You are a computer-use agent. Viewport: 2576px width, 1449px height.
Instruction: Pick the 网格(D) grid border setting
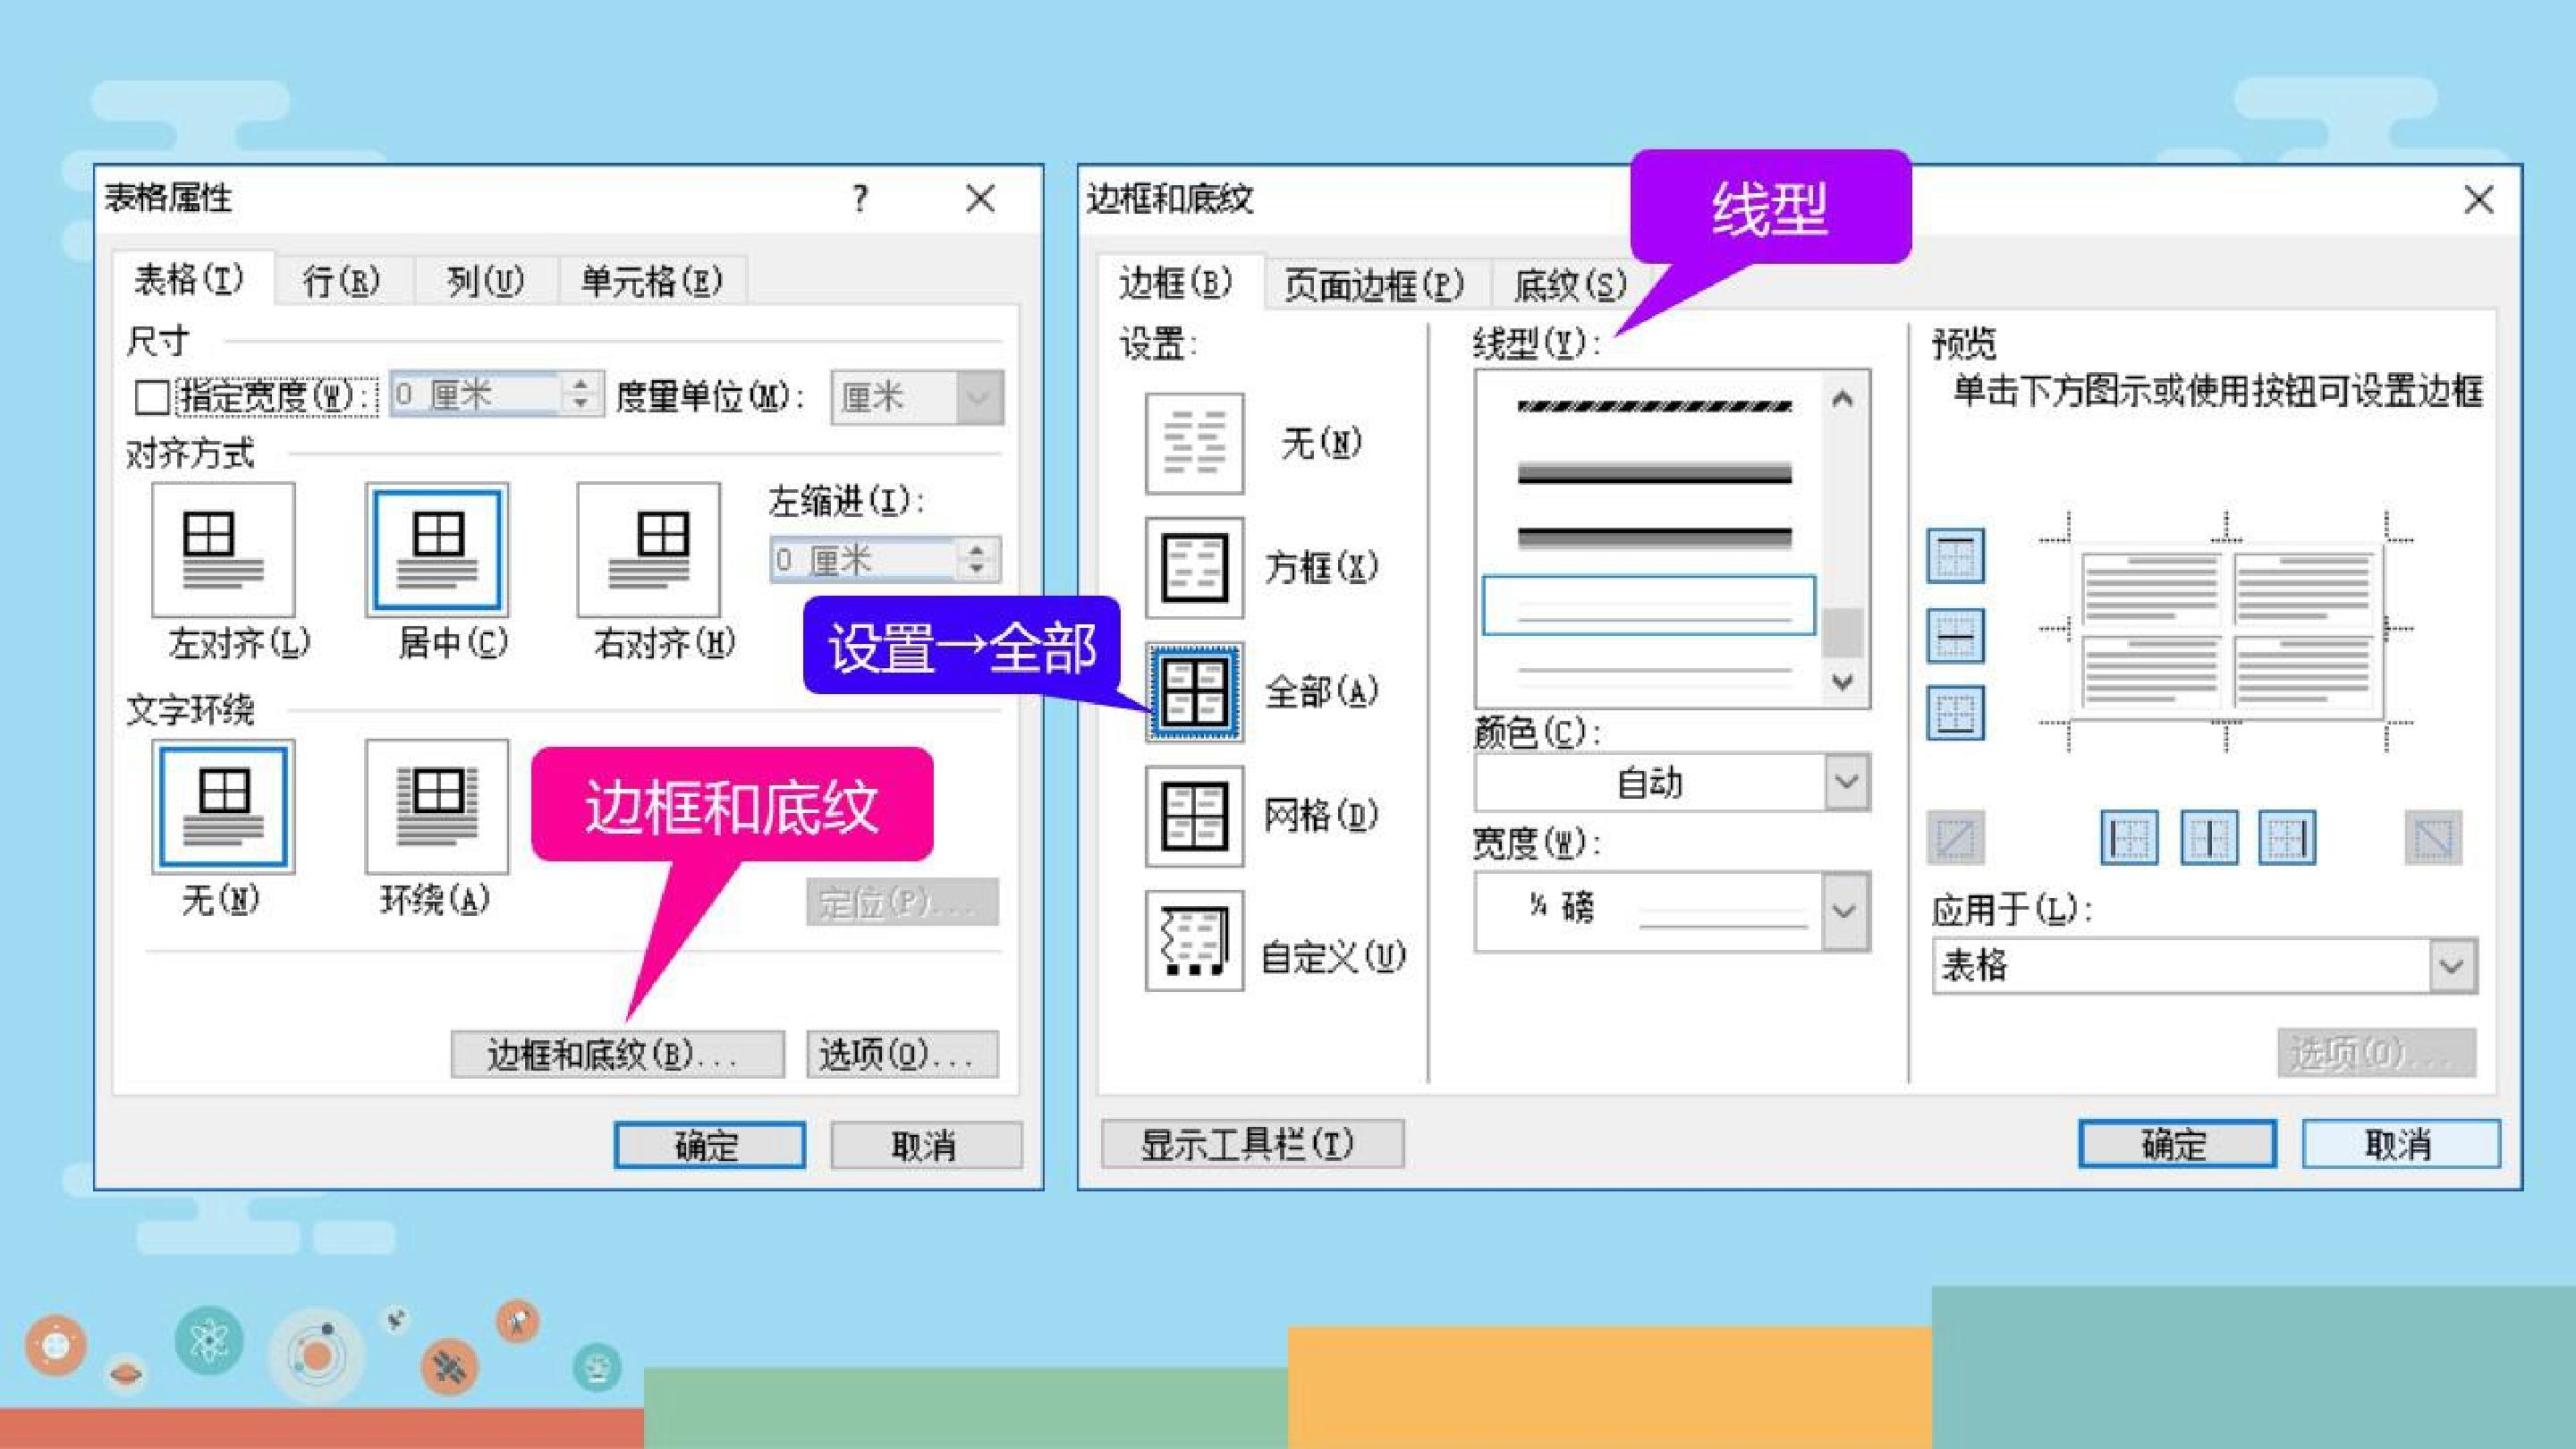(1194, 816)
